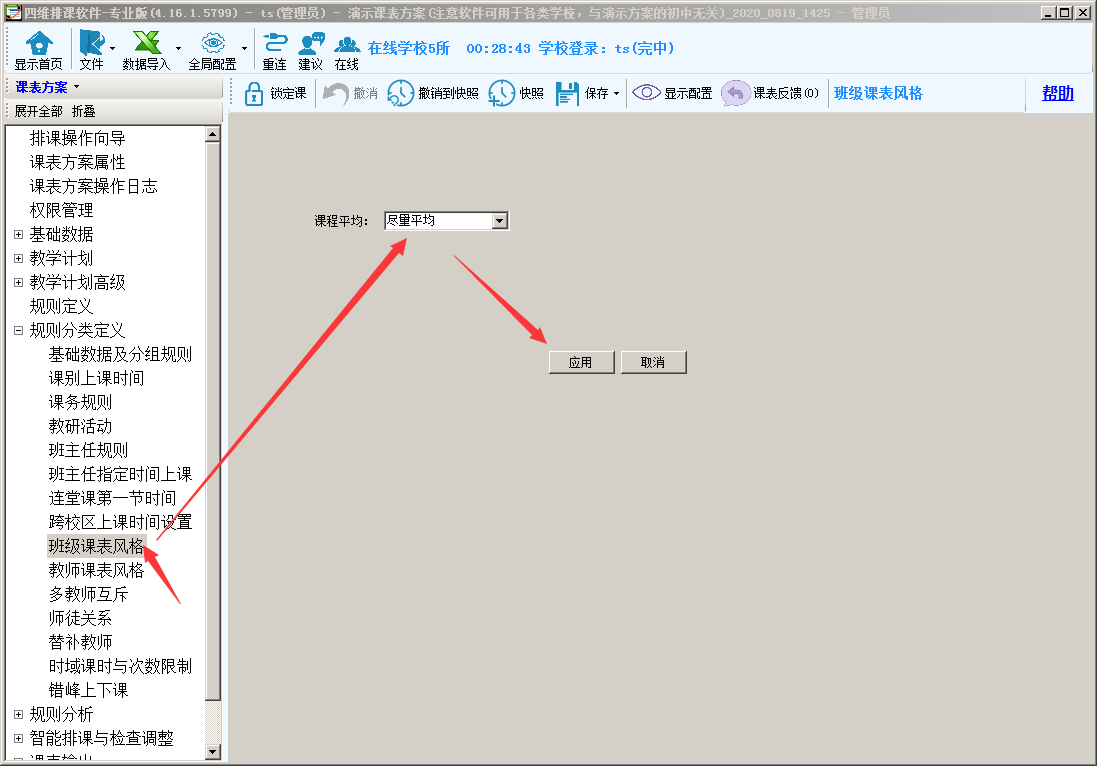Click 撤消到快照 restore snapshot icon

coord(400,93)
